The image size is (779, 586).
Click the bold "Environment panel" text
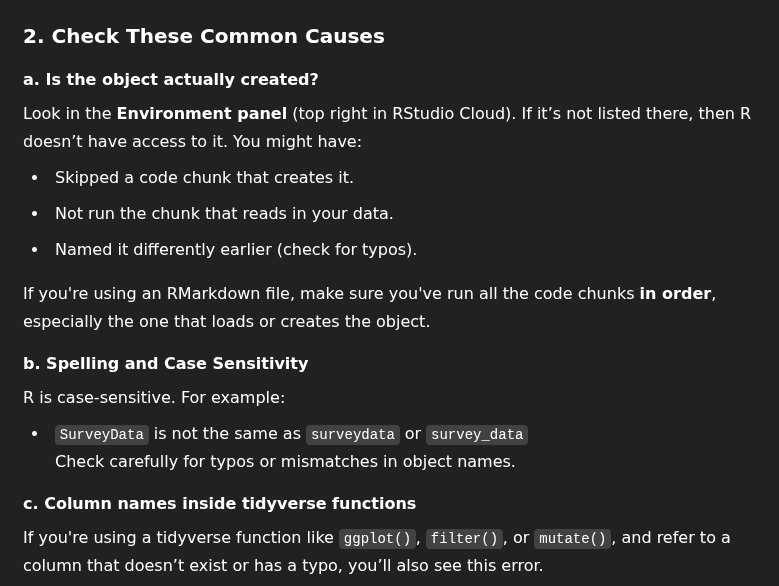point(201,113)
